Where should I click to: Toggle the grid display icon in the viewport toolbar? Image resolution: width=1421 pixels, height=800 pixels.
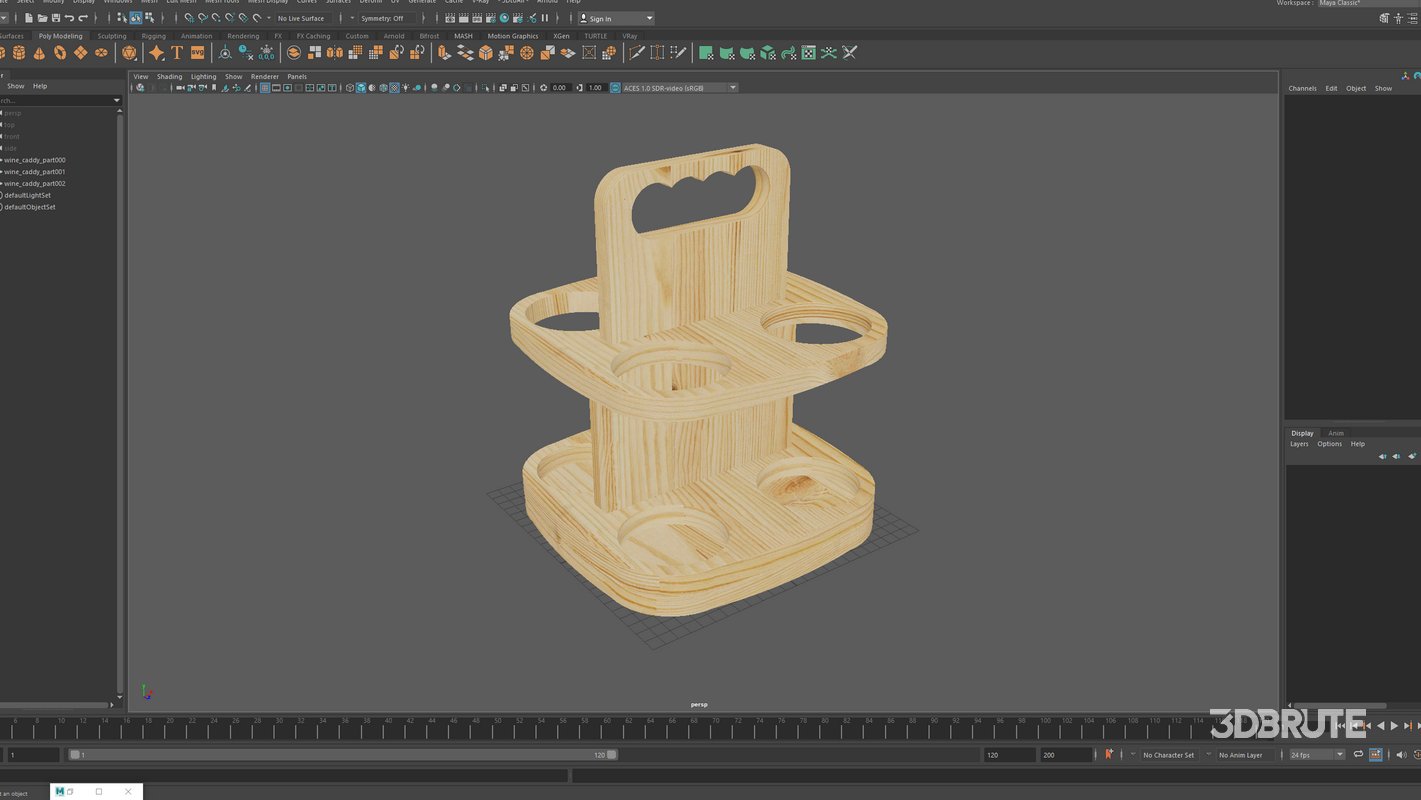click(264, 88)
